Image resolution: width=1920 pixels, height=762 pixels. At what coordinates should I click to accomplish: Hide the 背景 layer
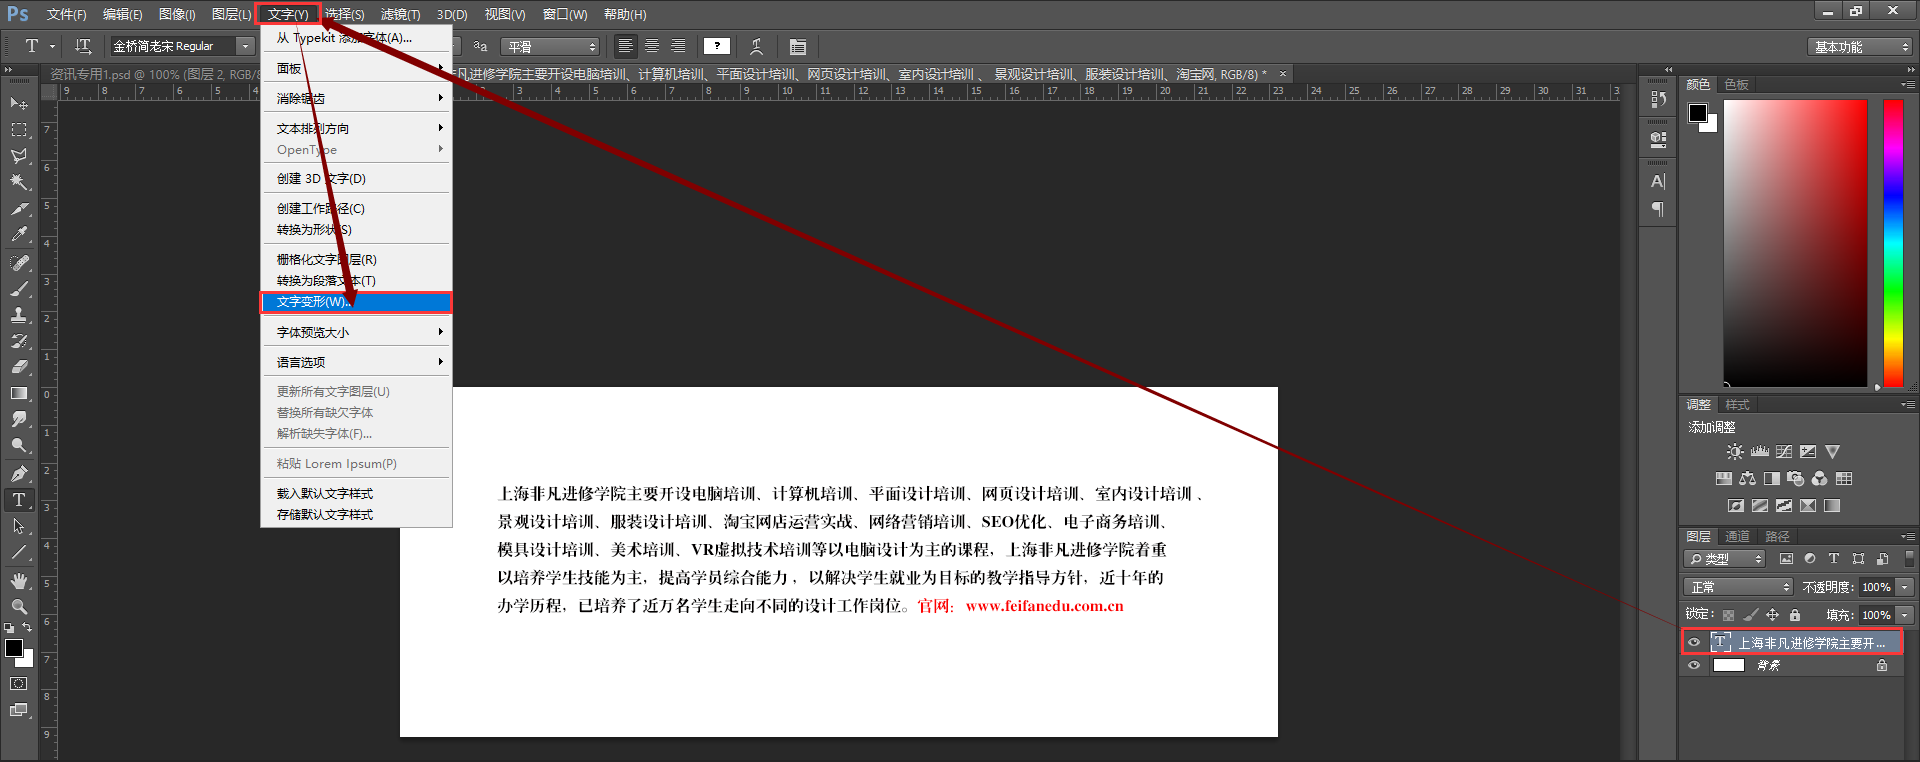click(x=1694, y=665)
